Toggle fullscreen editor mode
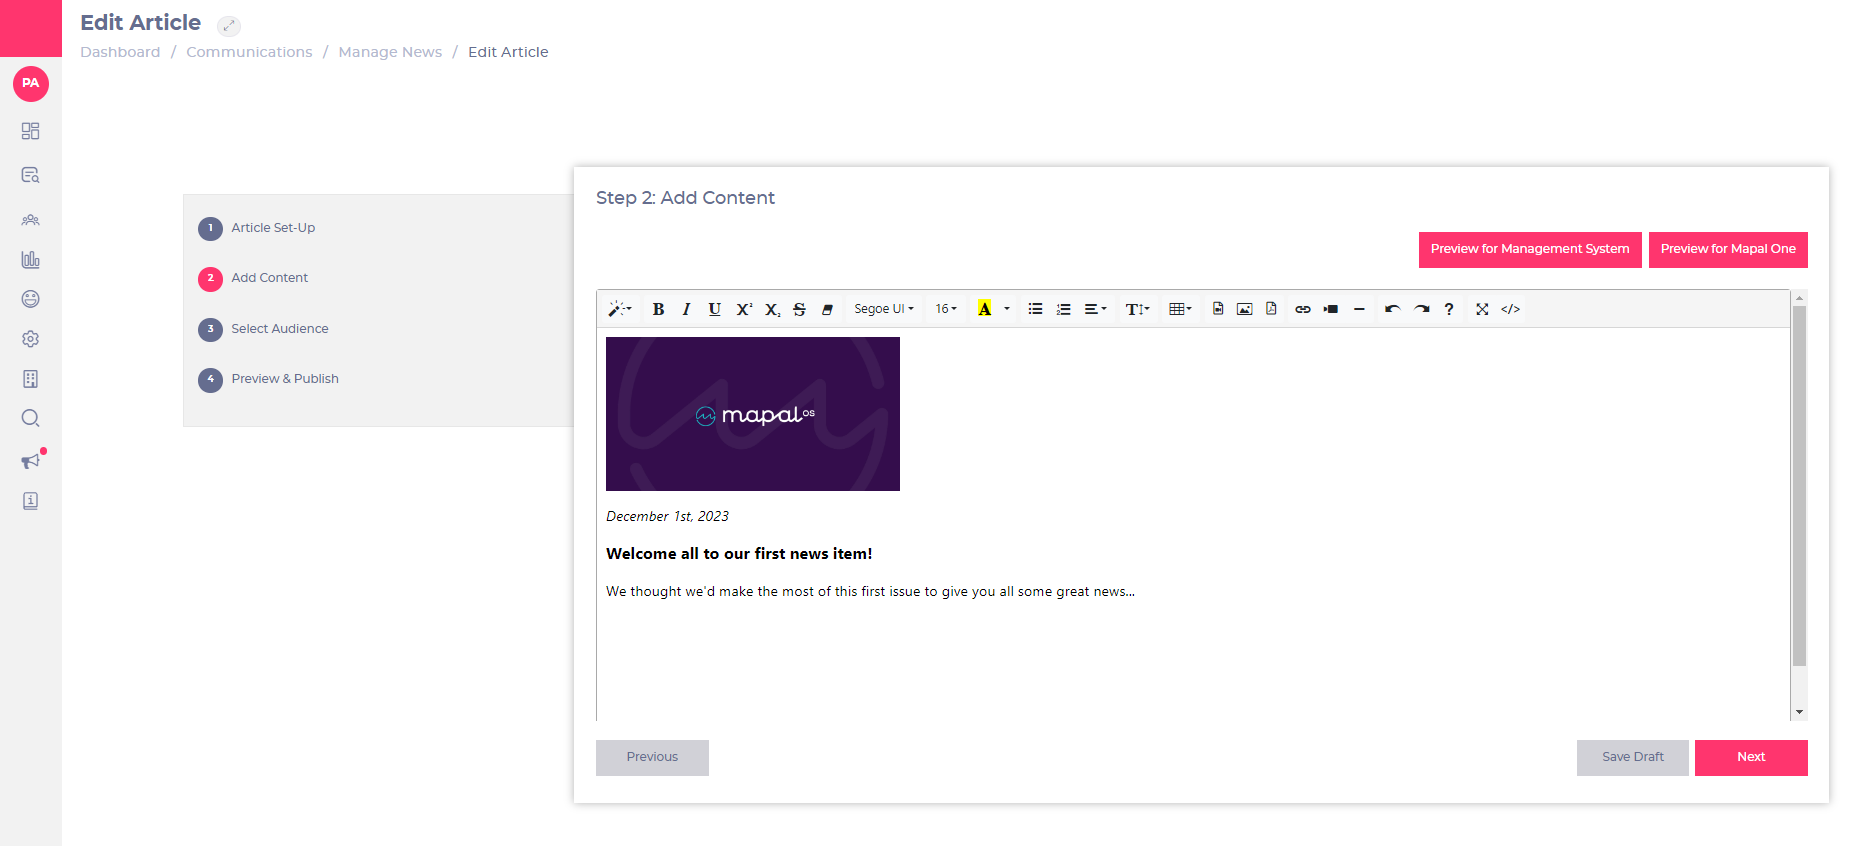 1482,309
